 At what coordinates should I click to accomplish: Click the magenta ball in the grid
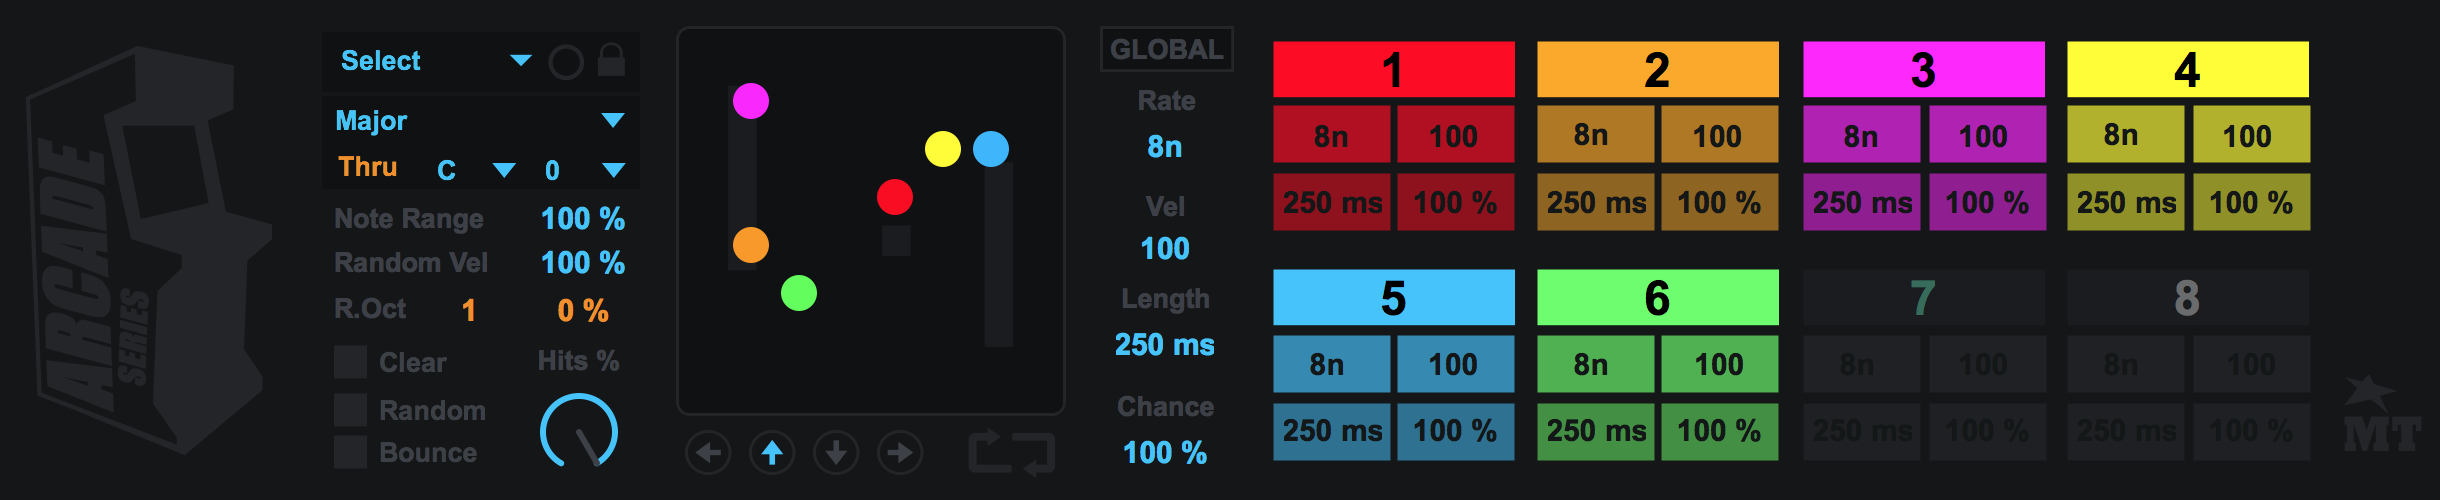(x=751, y=101)
